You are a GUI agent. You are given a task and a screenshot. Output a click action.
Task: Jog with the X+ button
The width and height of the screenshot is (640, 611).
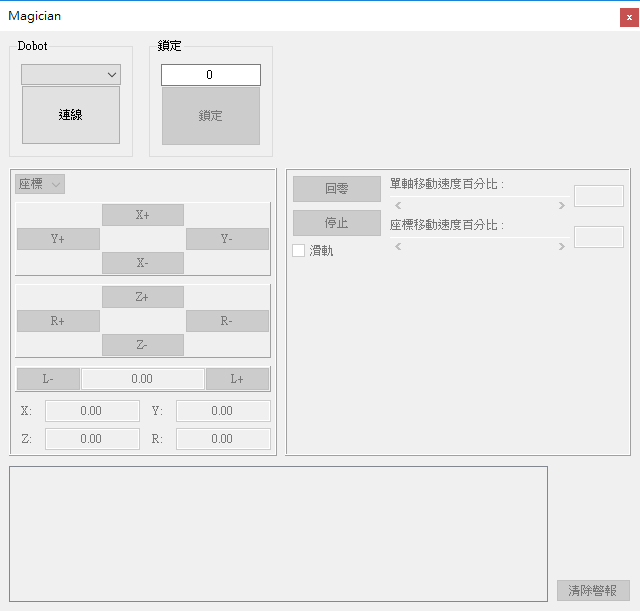pyautogui.click(x=142, y=215)
